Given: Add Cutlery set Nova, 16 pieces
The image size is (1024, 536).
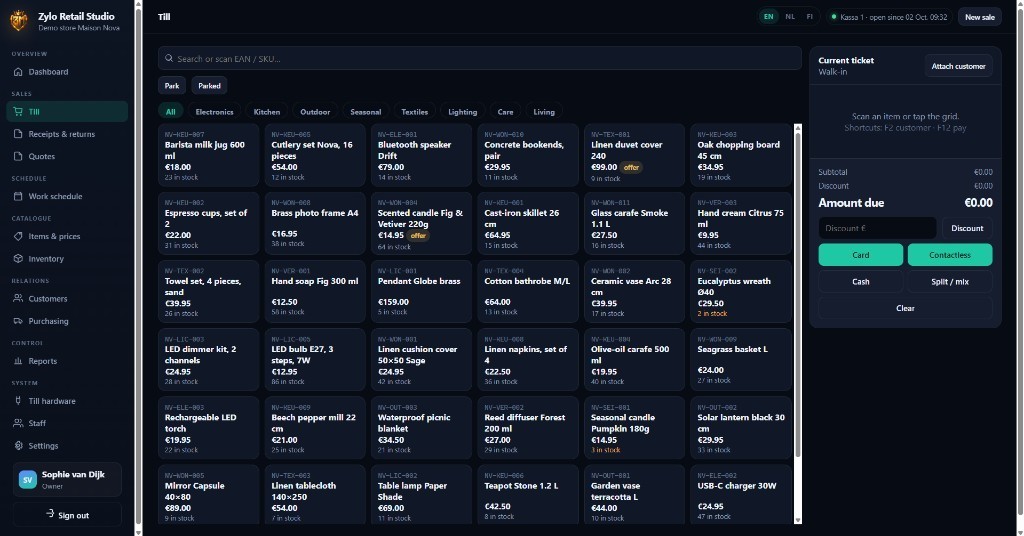Looking at the screenshot, I should pos(315,155).
